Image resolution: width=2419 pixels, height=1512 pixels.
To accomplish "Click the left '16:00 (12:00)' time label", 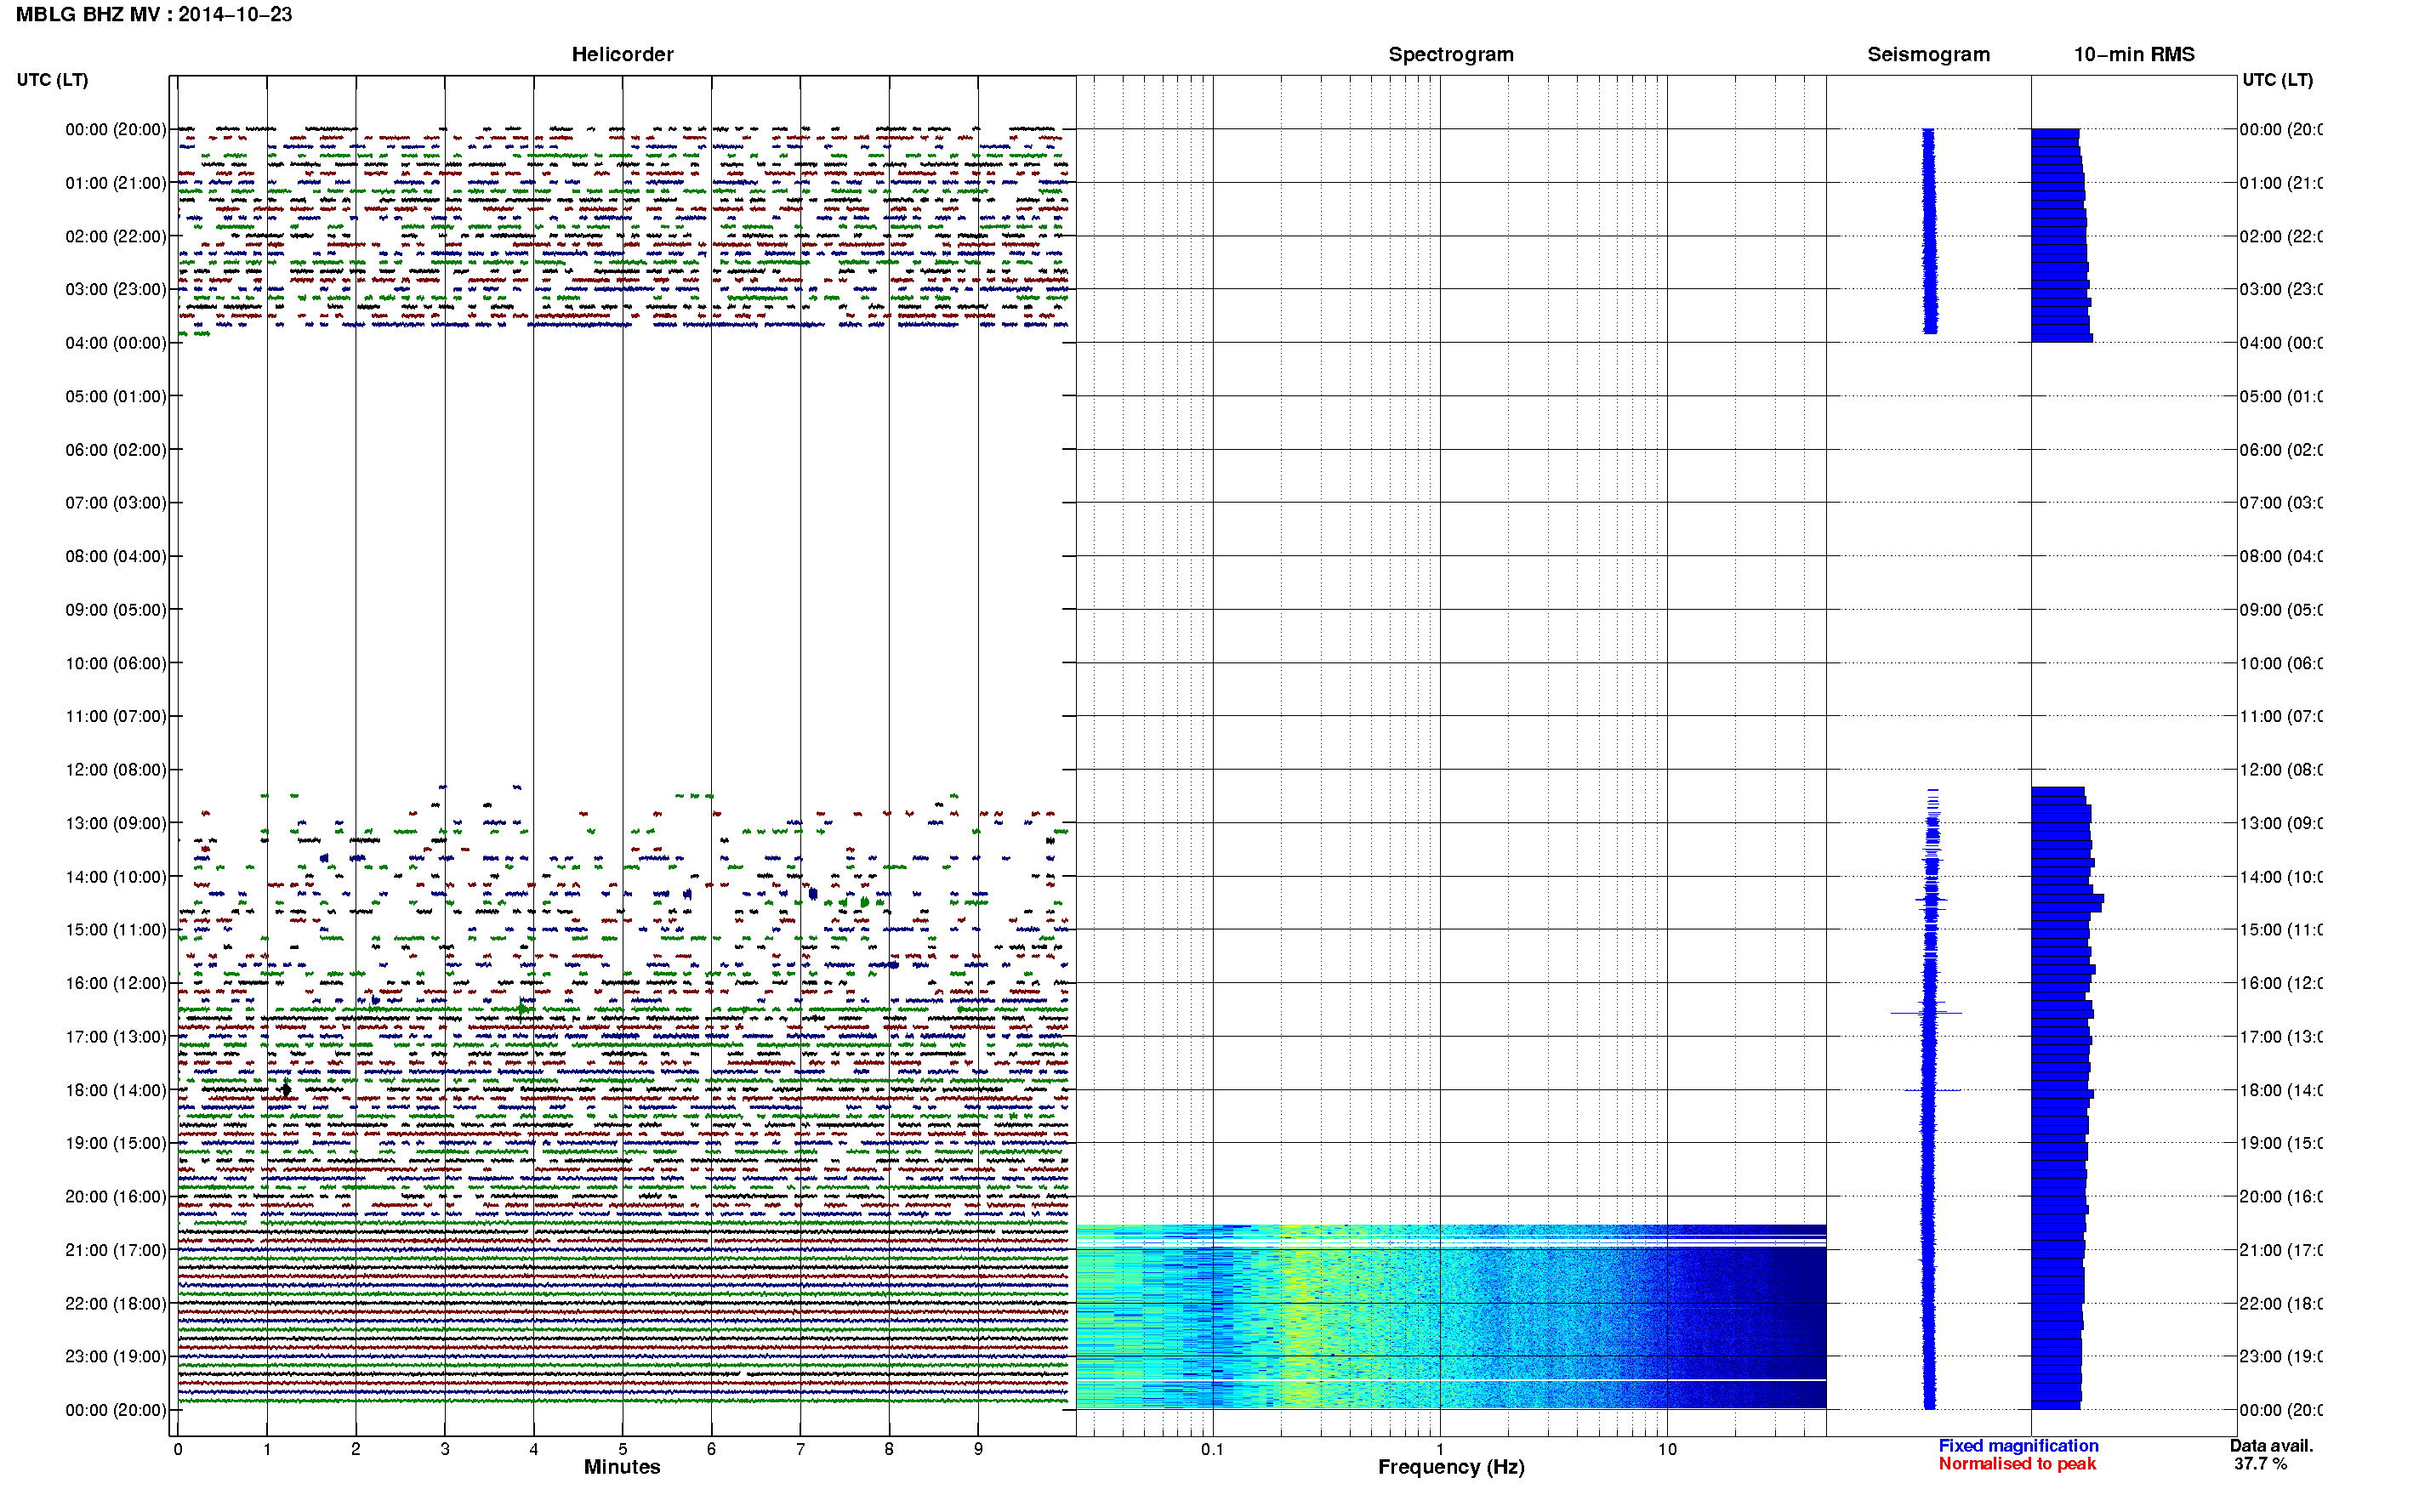I will click(x=116, y=983).
